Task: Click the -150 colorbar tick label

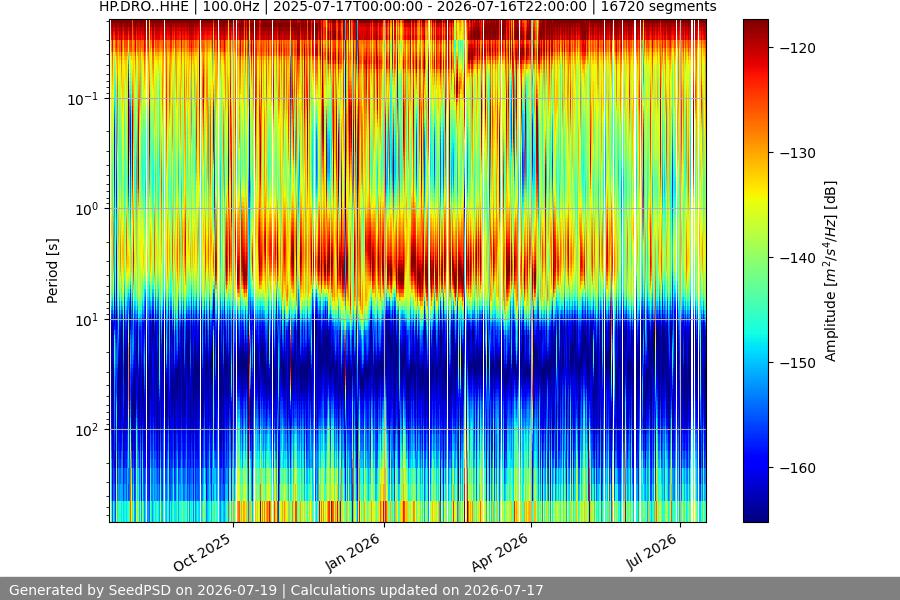Action: tap(798, 363)
